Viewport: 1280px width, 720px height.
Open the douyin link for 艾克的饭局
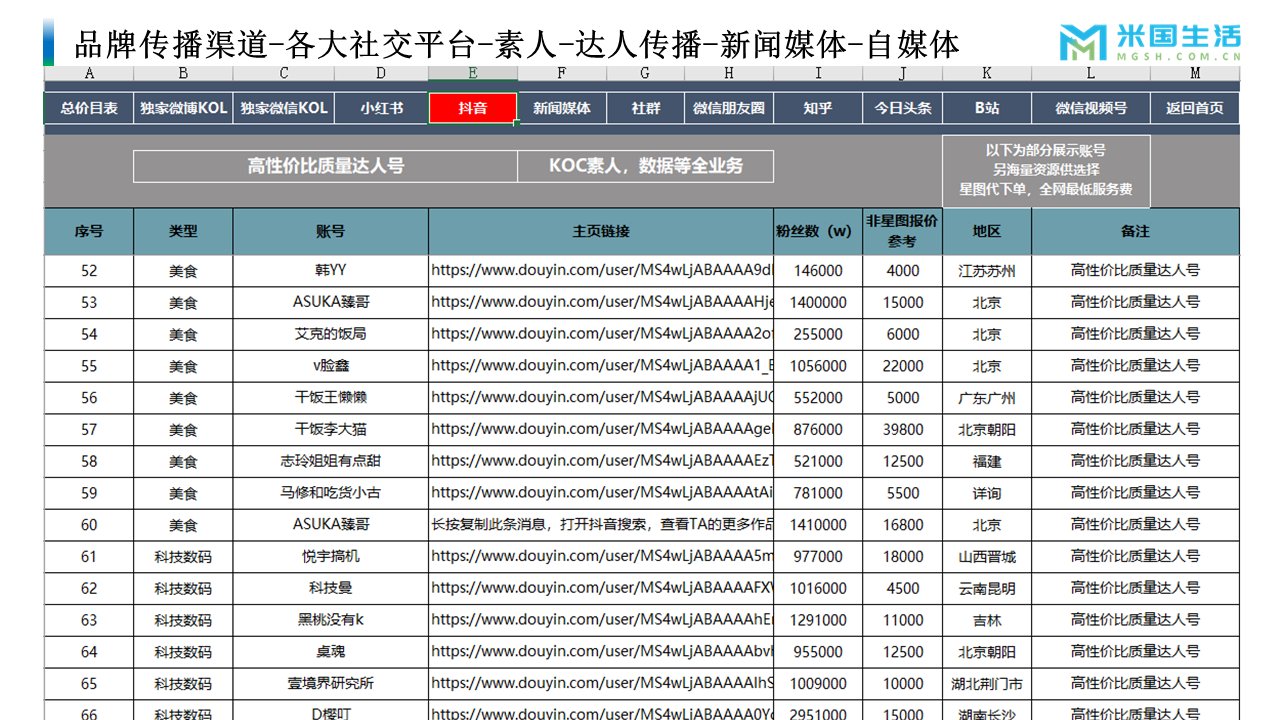pyautogui.click(x=601, y=334)
